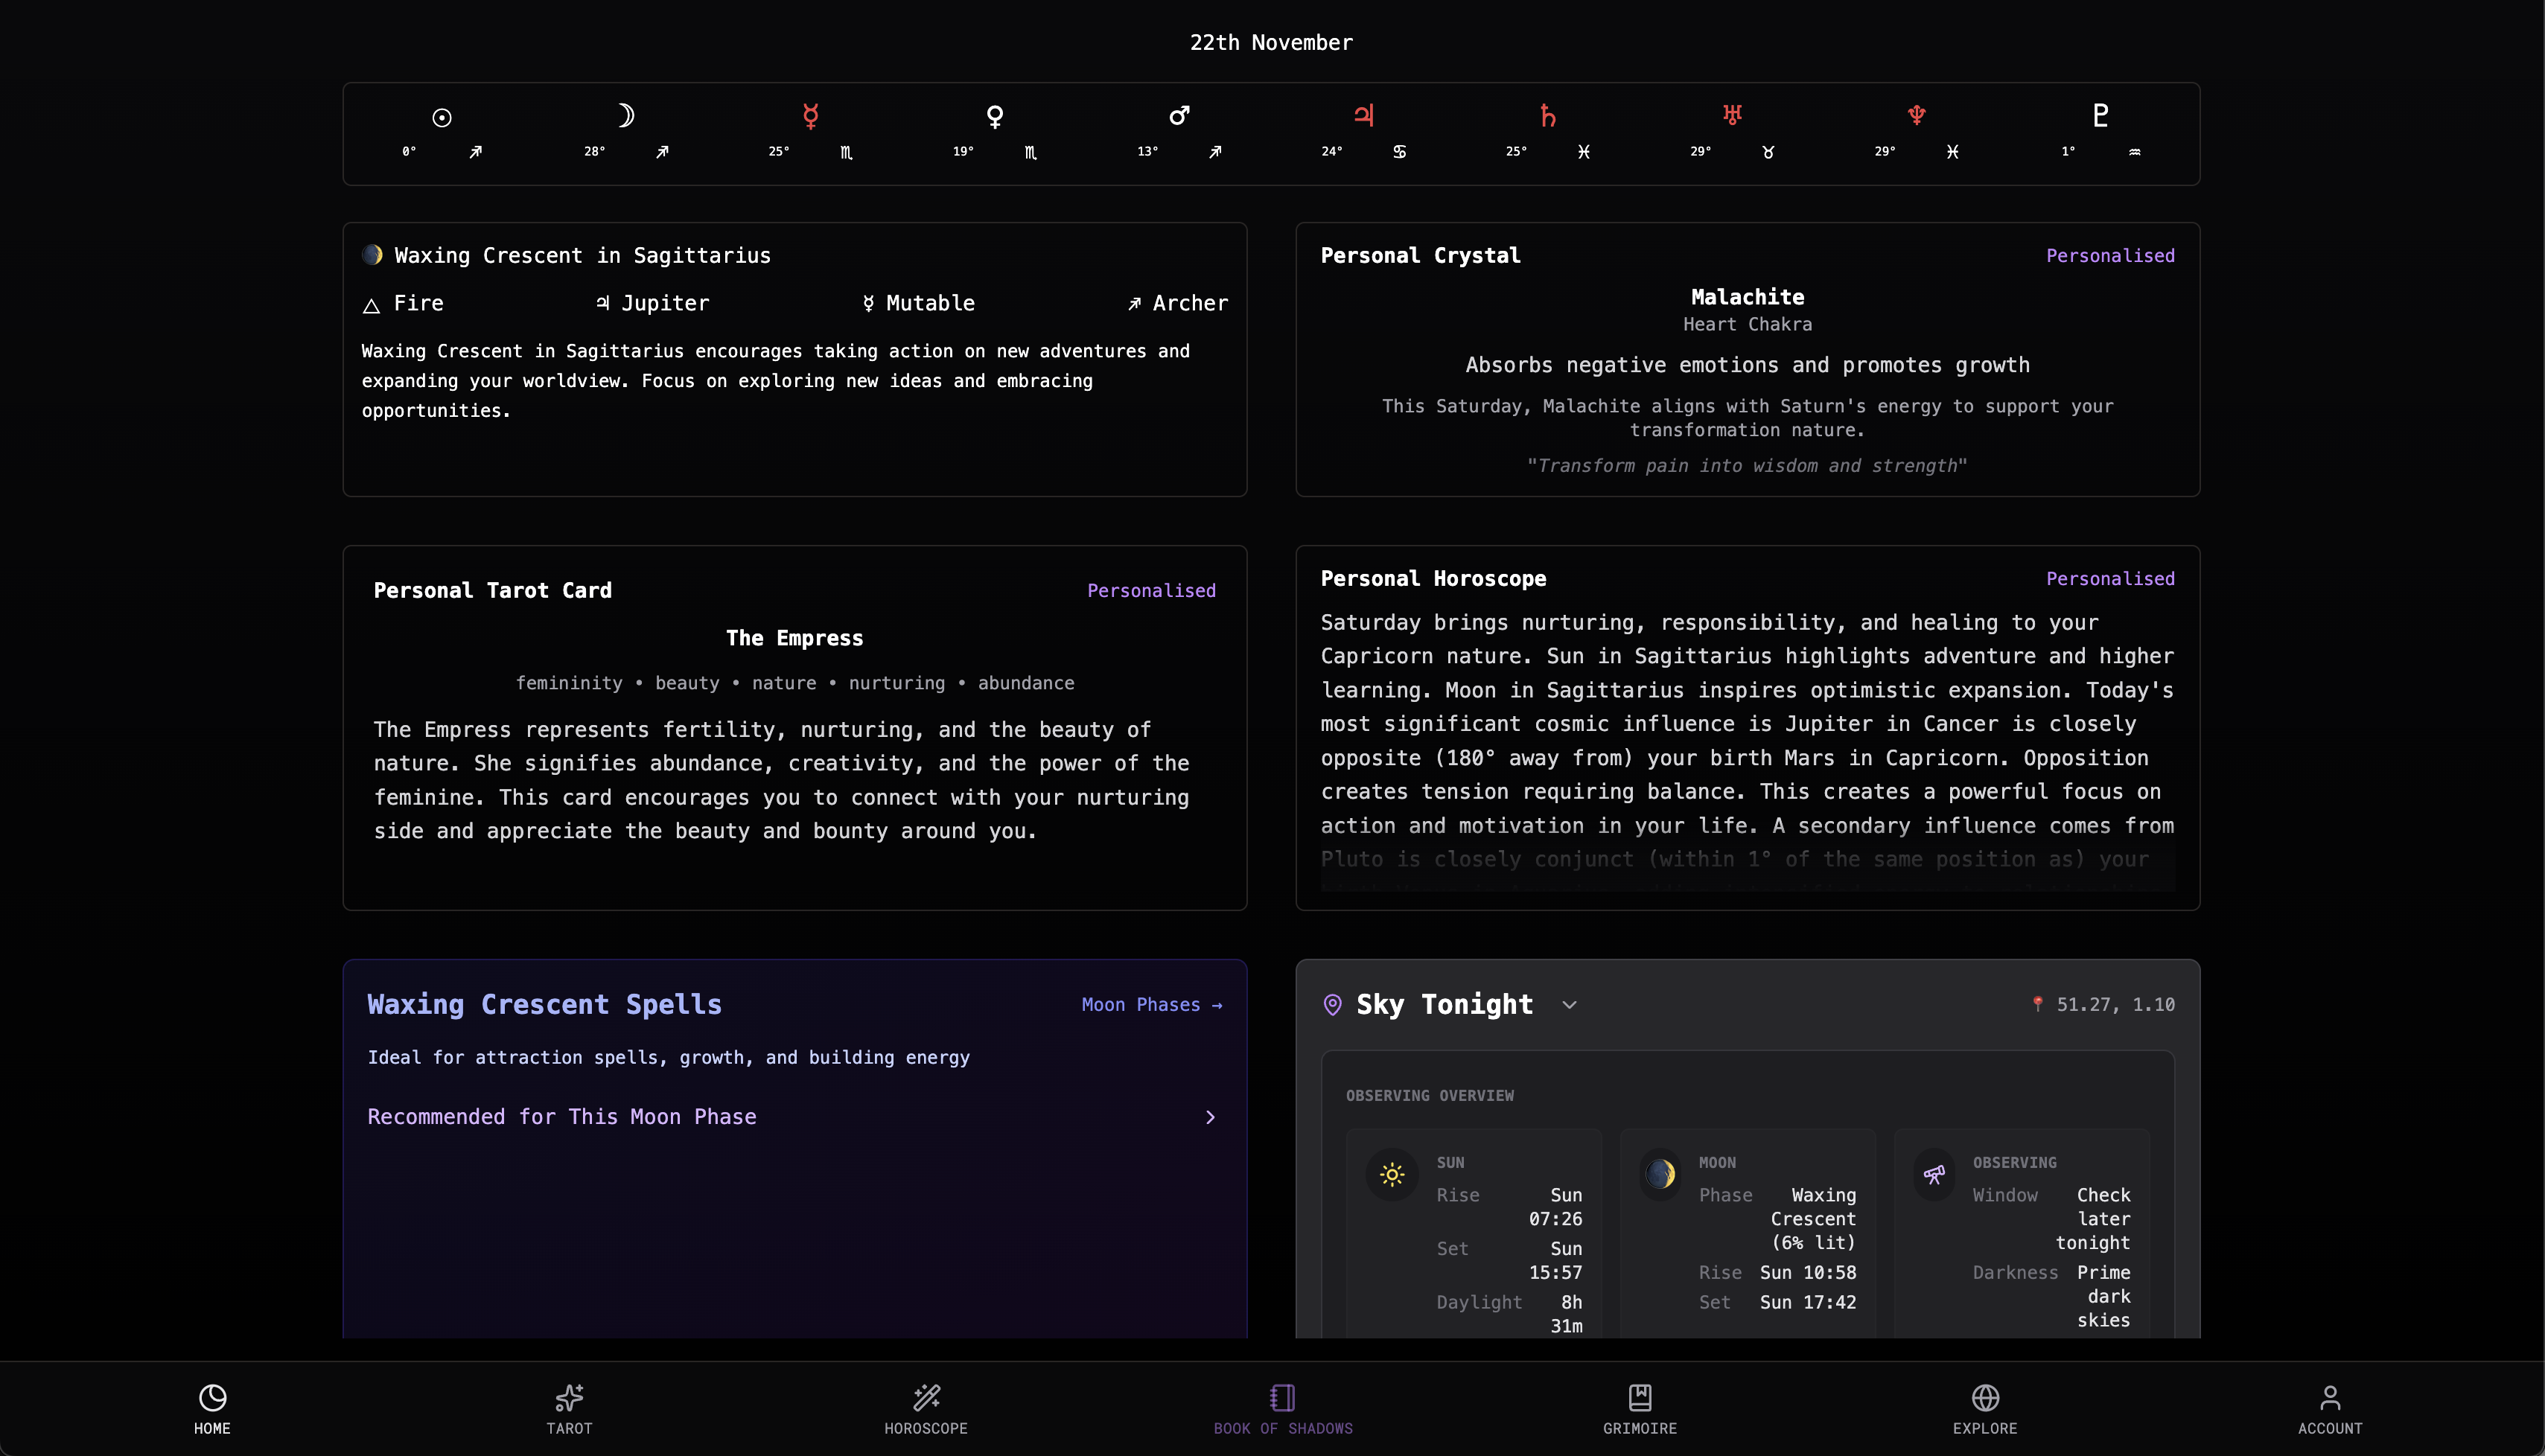This screenshot has width=2545, height=1456.
Task: Click the crescent Moon planet symbol
Action: tap(626, 116)
